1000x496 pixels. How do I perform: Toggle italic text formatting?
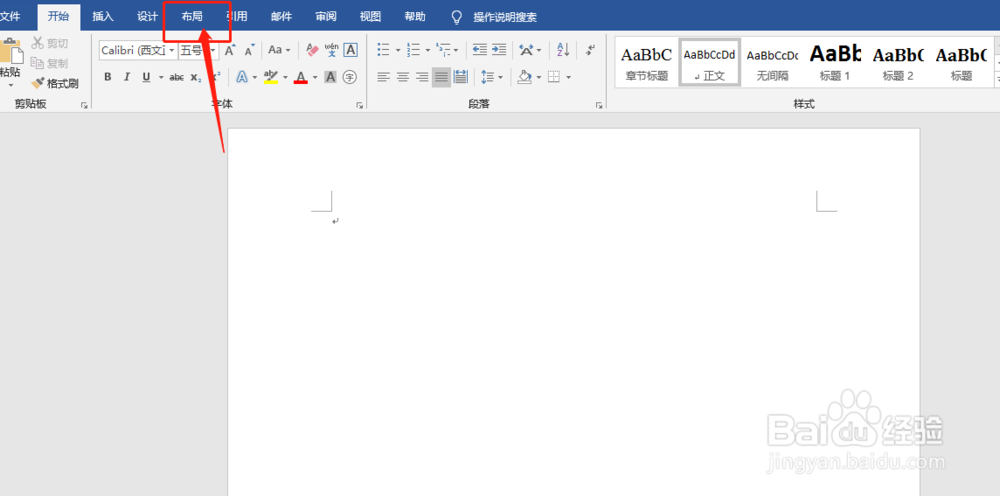point(126,77)
